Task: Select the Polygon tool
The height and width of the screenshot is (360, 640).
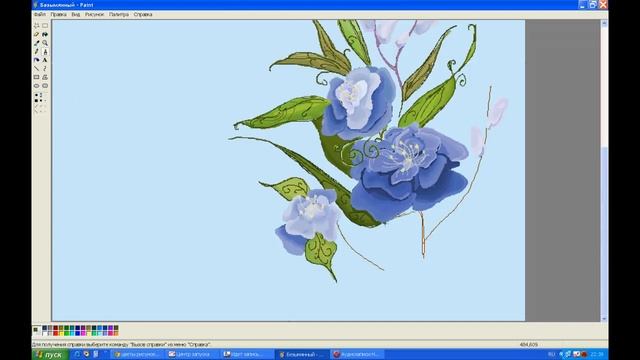Action: click(45, 77)
